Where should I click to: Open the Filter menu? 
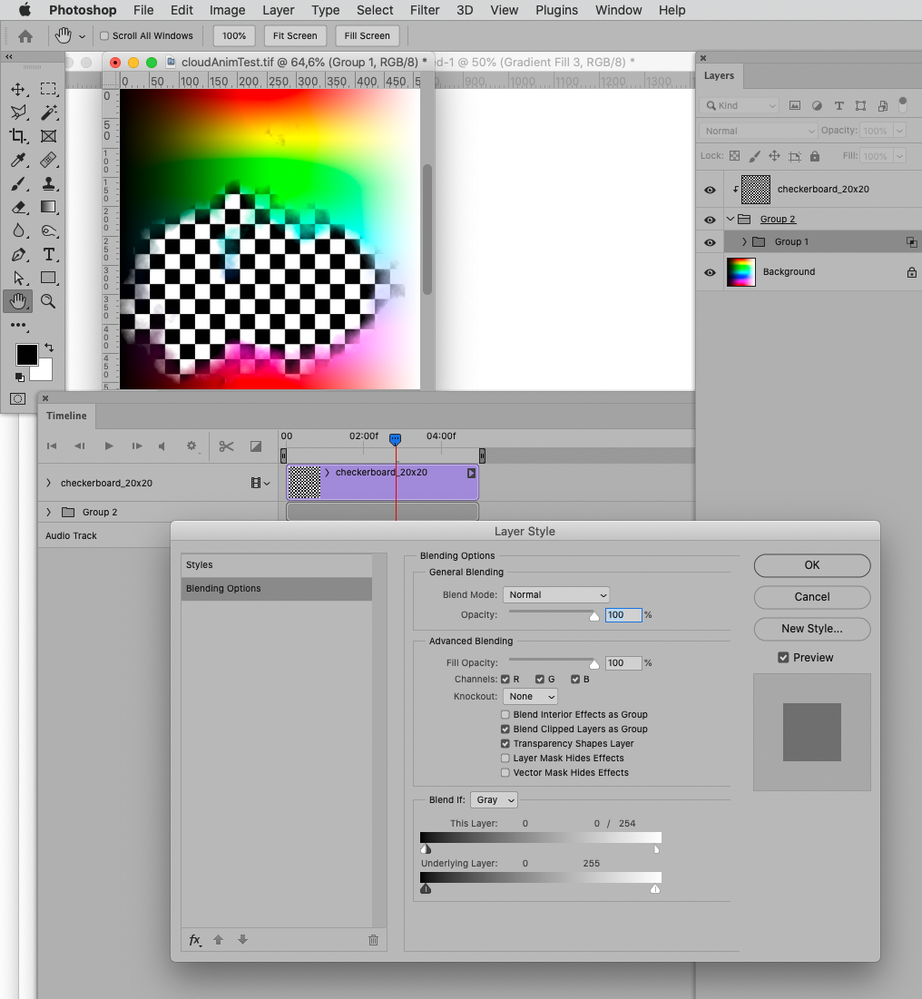424,10
